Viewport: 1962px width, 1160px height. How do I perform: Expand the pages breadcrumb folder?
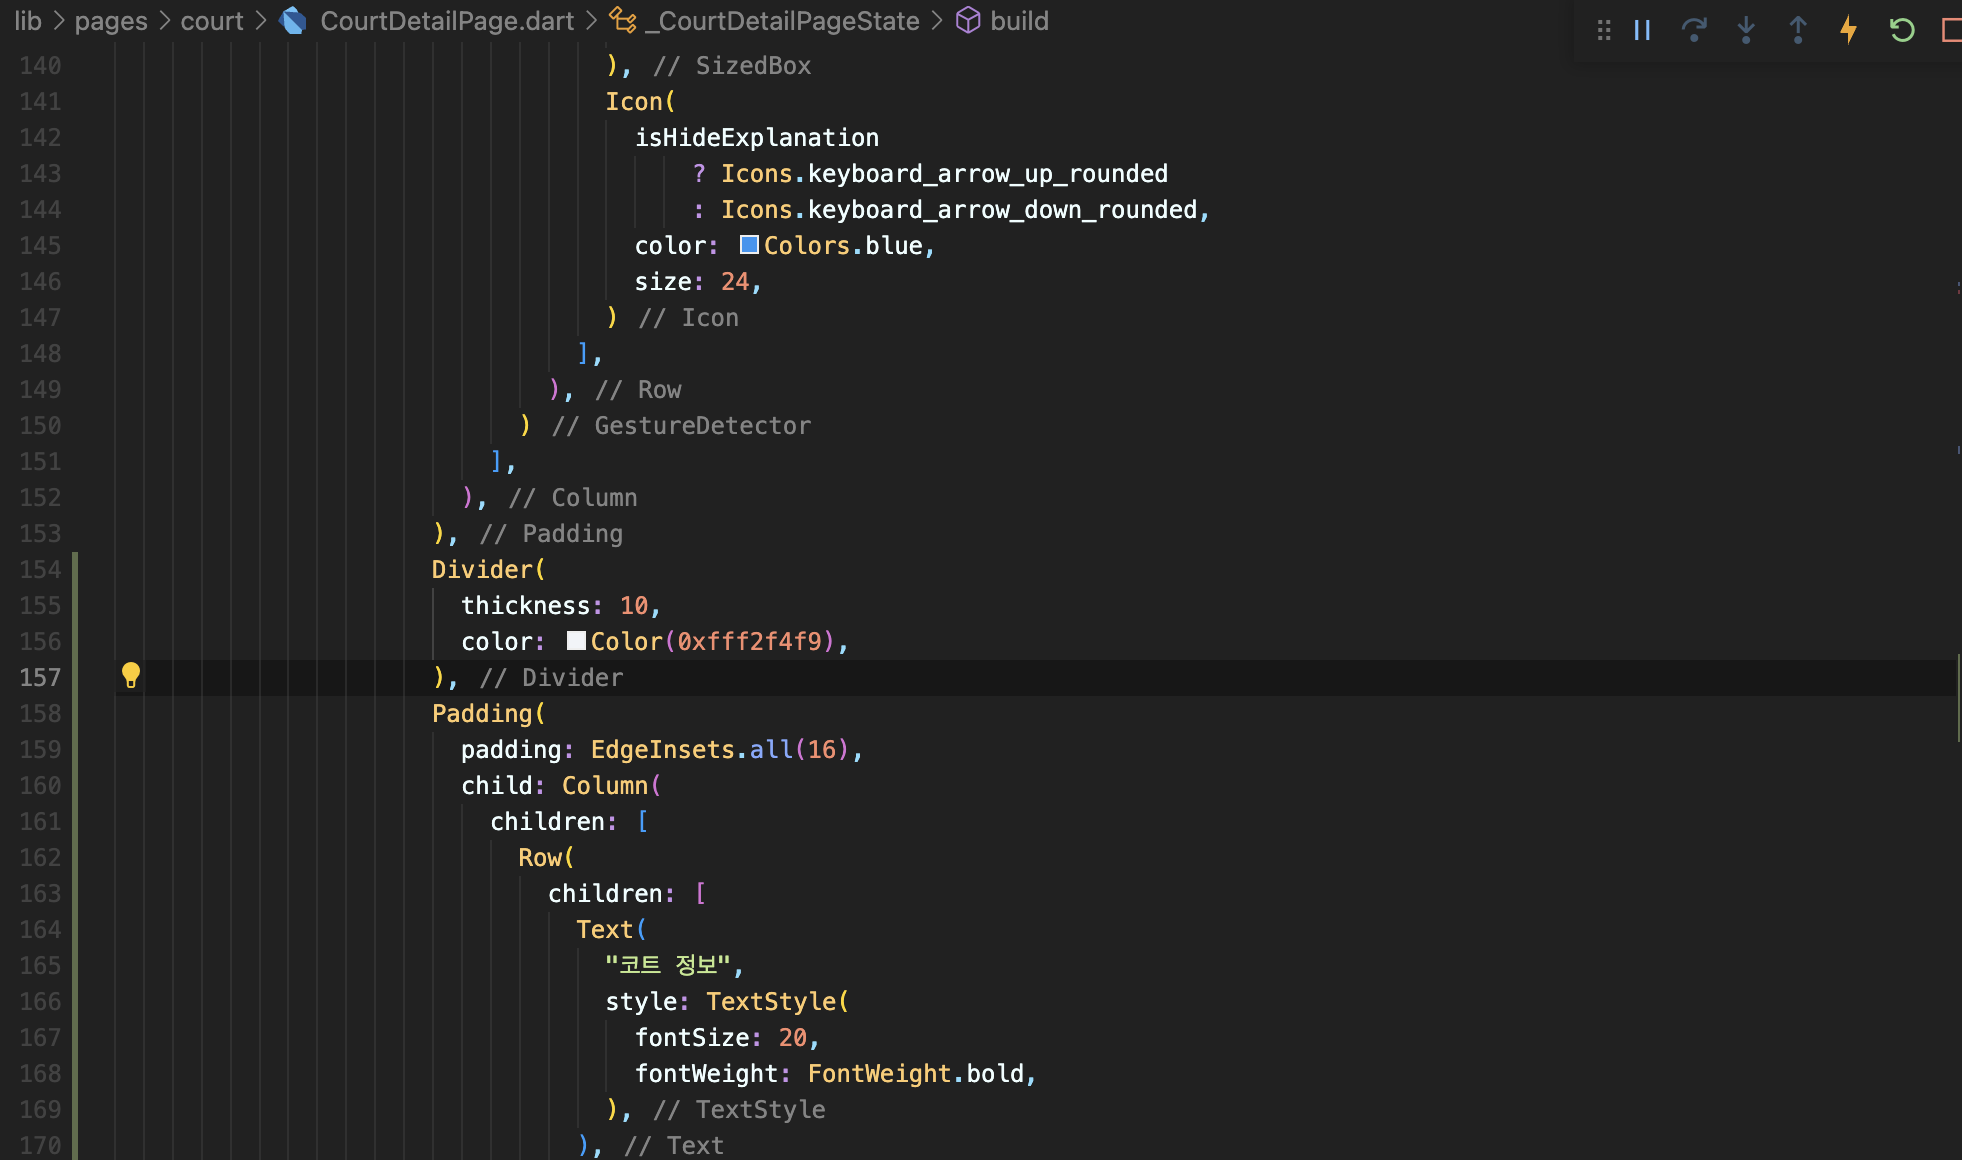pyautogui.click(x=111, y=21)
